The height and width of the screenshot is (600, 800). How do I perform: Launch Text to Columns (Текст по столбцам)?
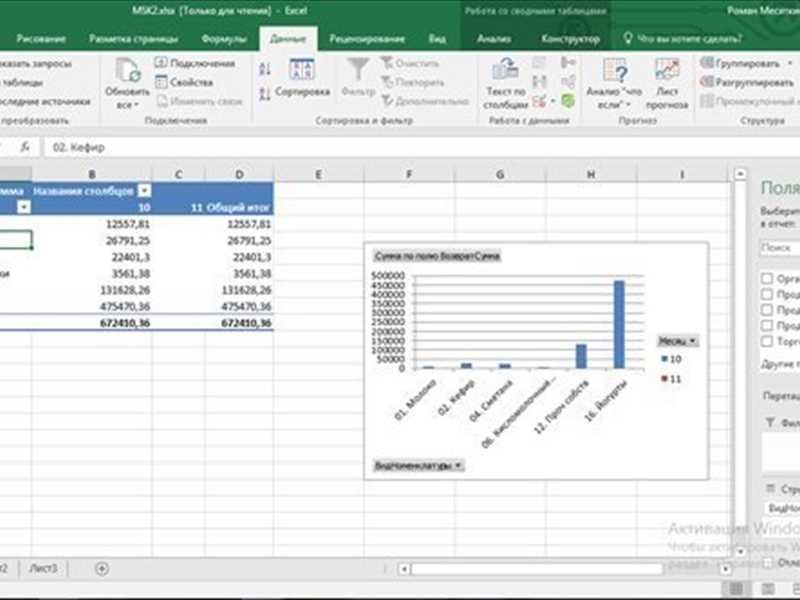click(x=505, y=83)
